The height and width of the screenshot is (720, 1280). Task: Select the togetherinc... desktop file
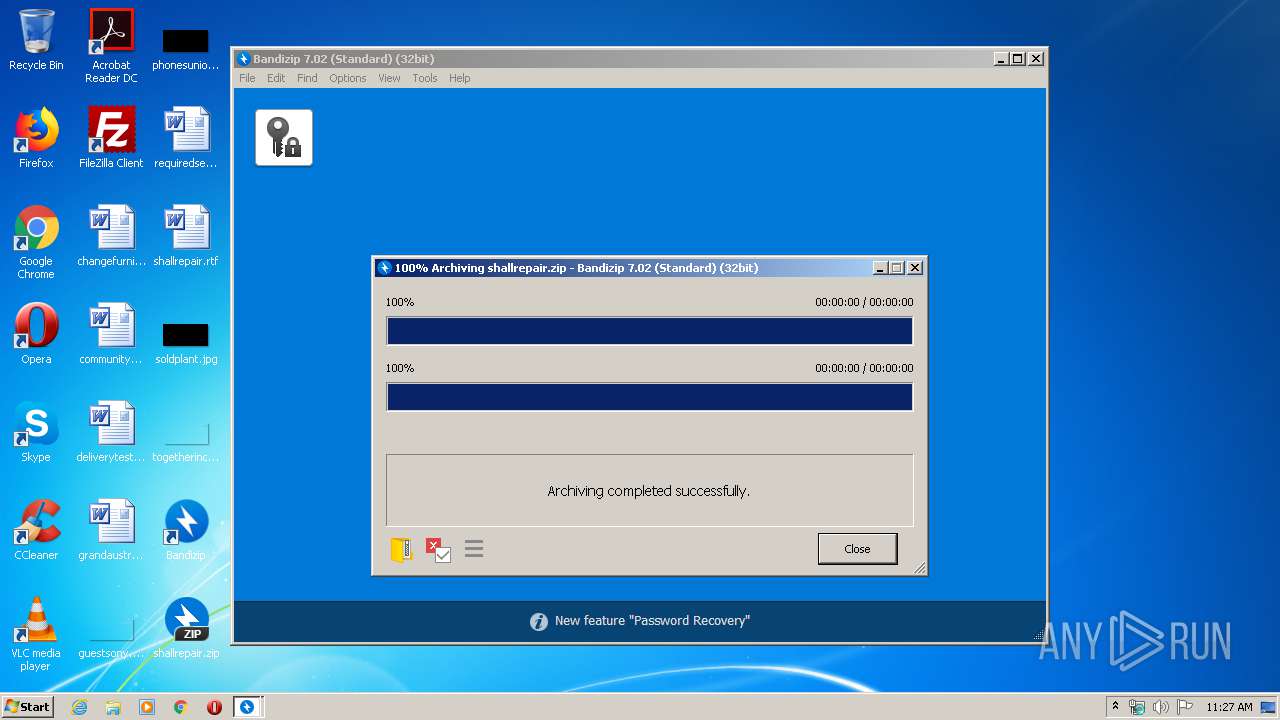click(x=186, y=442)
